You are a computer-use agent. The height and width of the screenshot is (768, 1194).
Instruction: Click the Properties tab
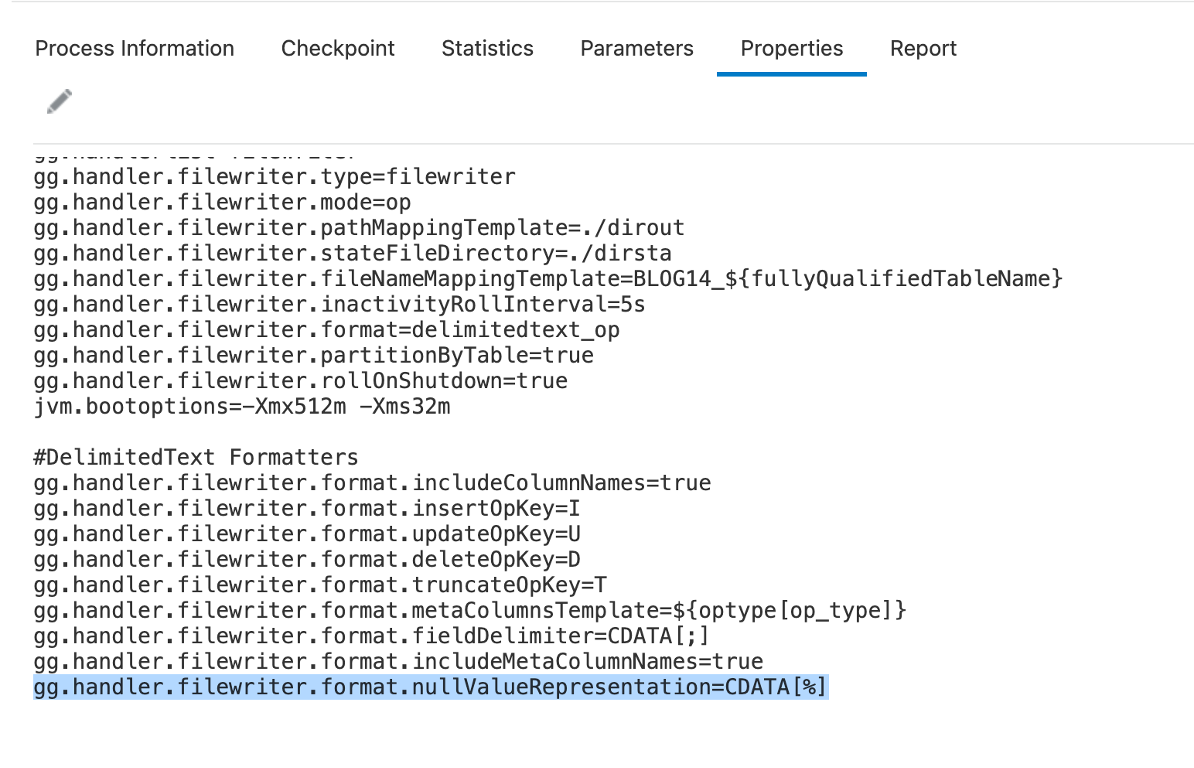tap(792, 49)
